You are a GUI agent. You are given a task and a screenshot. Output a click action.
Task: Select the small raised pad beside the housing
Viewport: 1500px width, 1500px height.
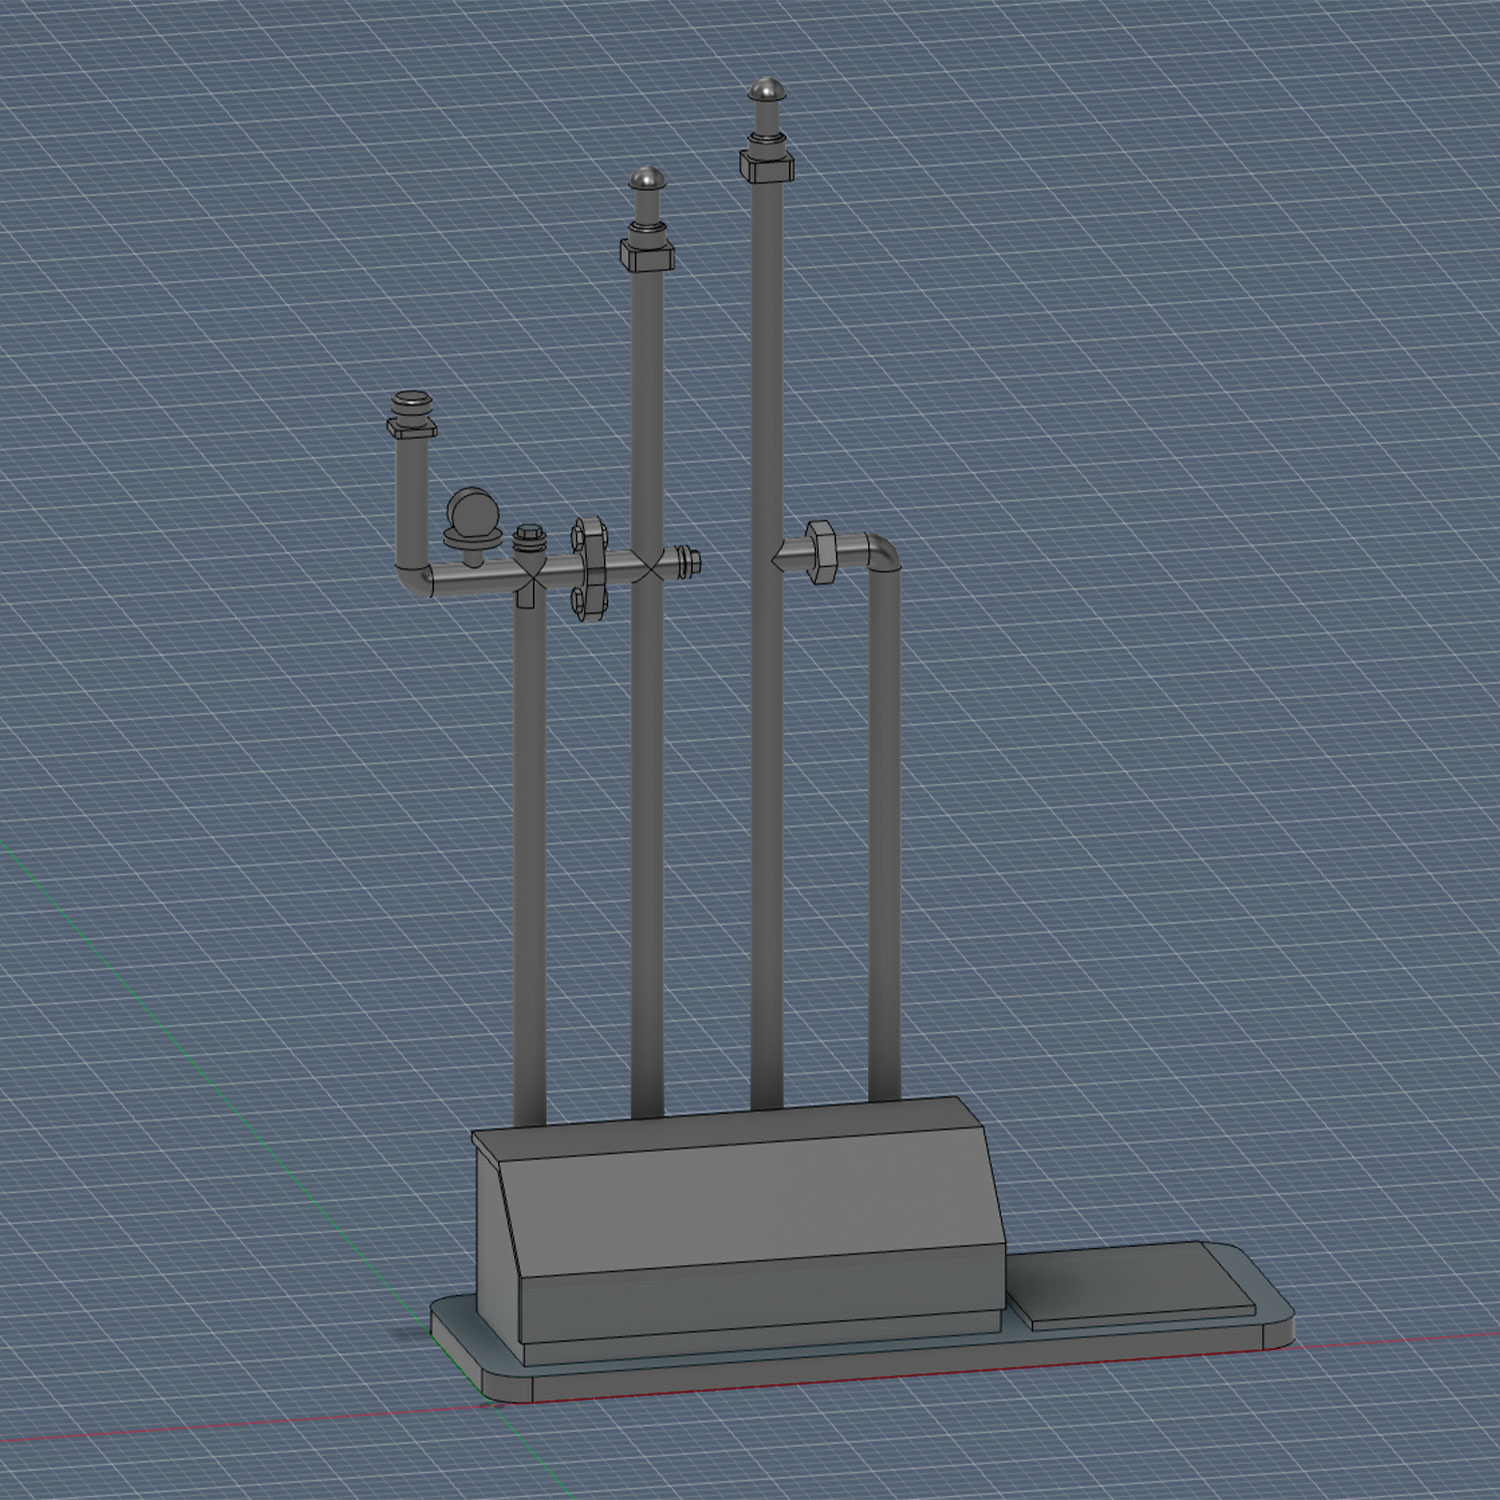pos(1132,1286)
